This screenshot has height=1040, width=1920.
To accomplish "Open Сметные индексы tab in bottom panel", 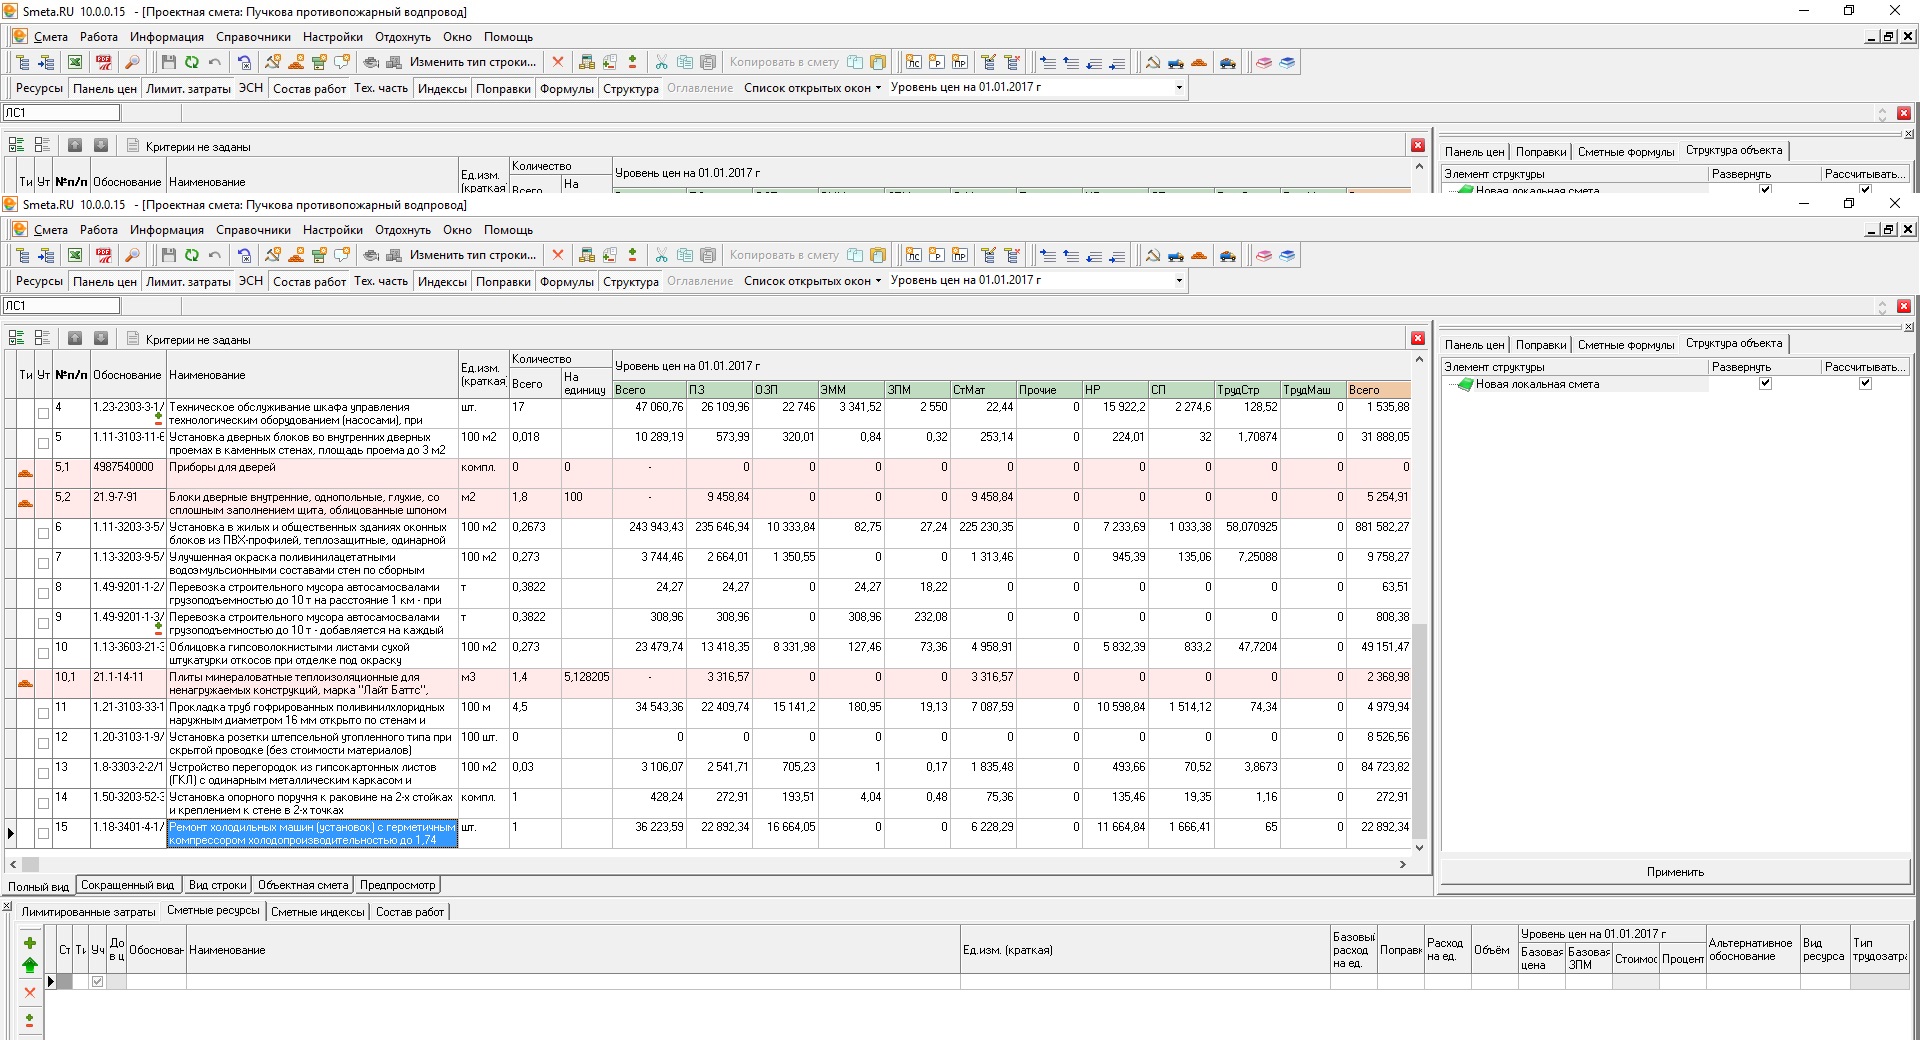I will tap(318, 911).
